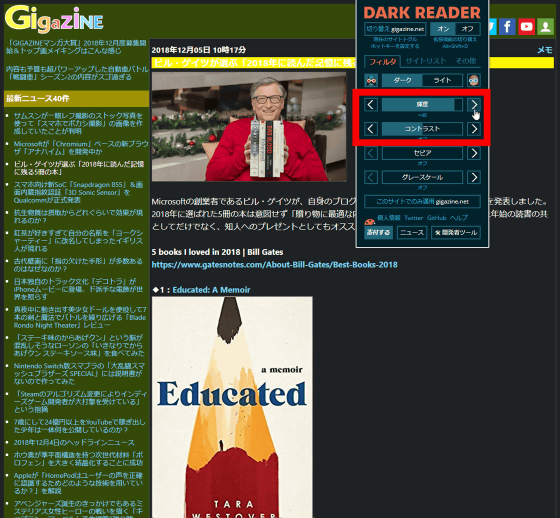This screenshot has height=518, width=560.
Task: Click the Educated book cover image
Action: [x=232, y=407]
